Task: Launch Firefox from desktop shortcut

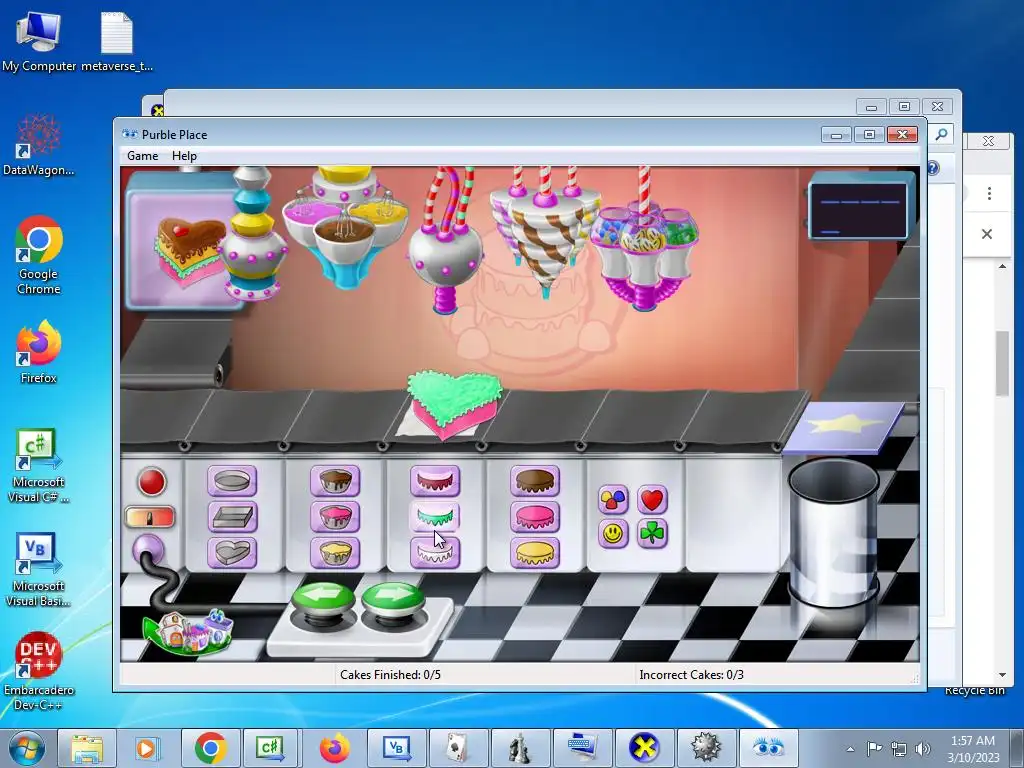Action: (x=39, y=351)
